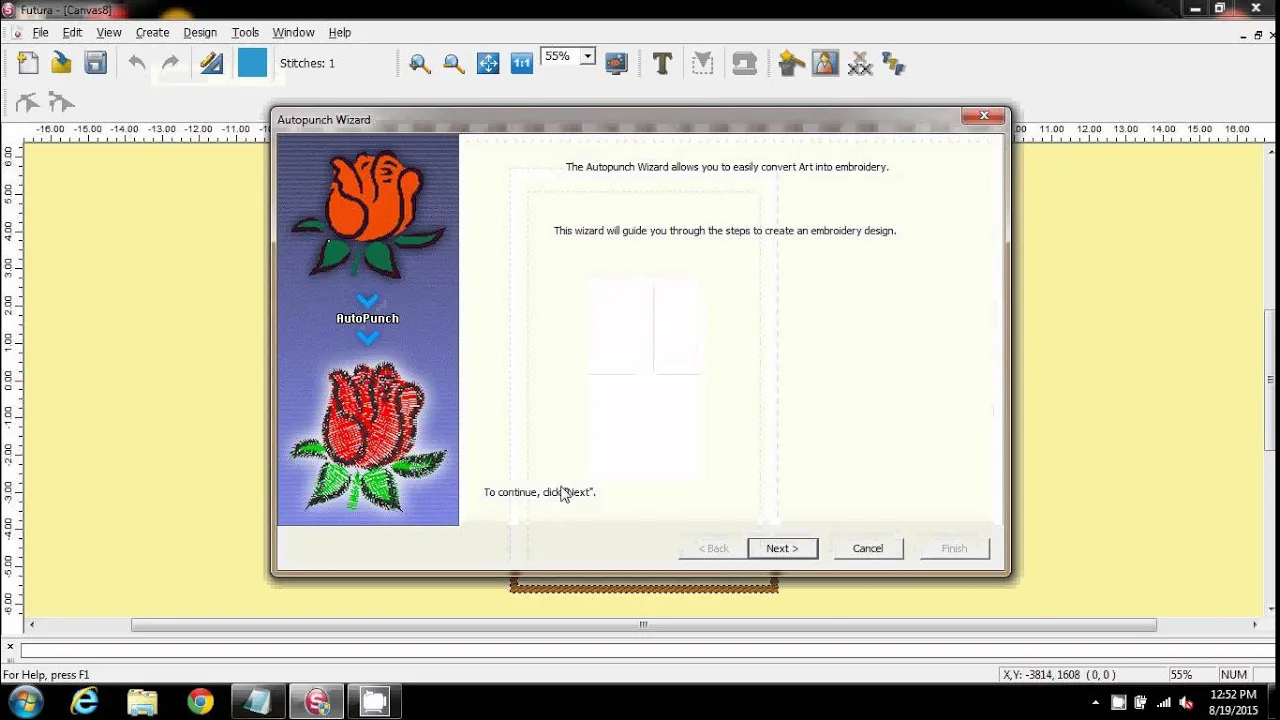Click the grayed-out Back button
Screen dimensions: 1280x720
[713, 548]
